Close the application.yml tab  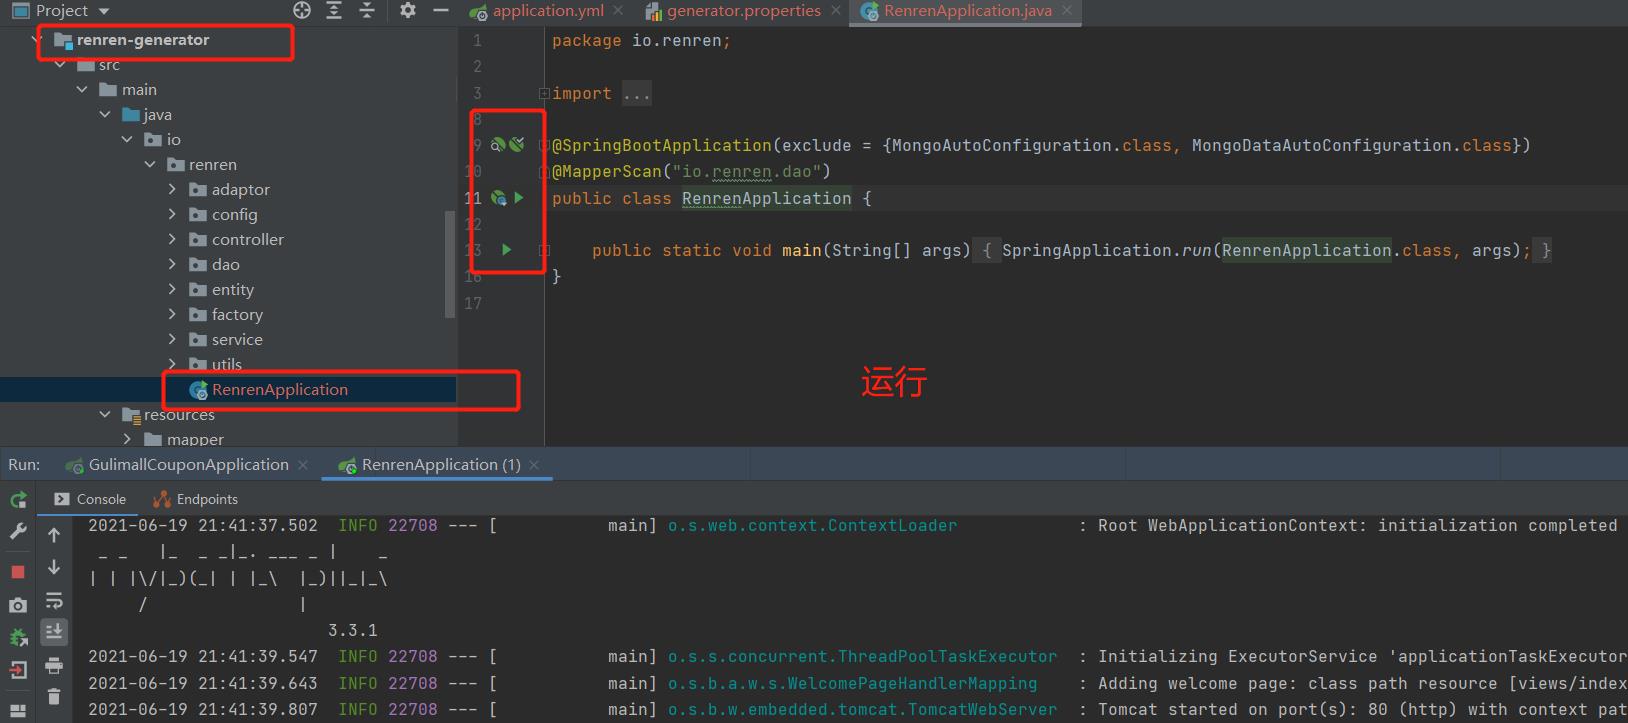point(618,11)
